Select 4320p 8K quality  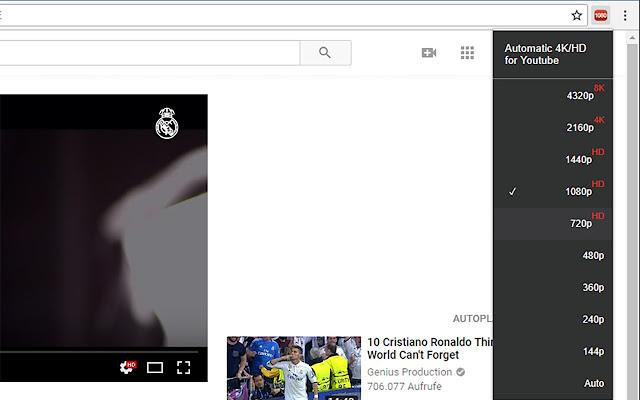click(553, 95)
